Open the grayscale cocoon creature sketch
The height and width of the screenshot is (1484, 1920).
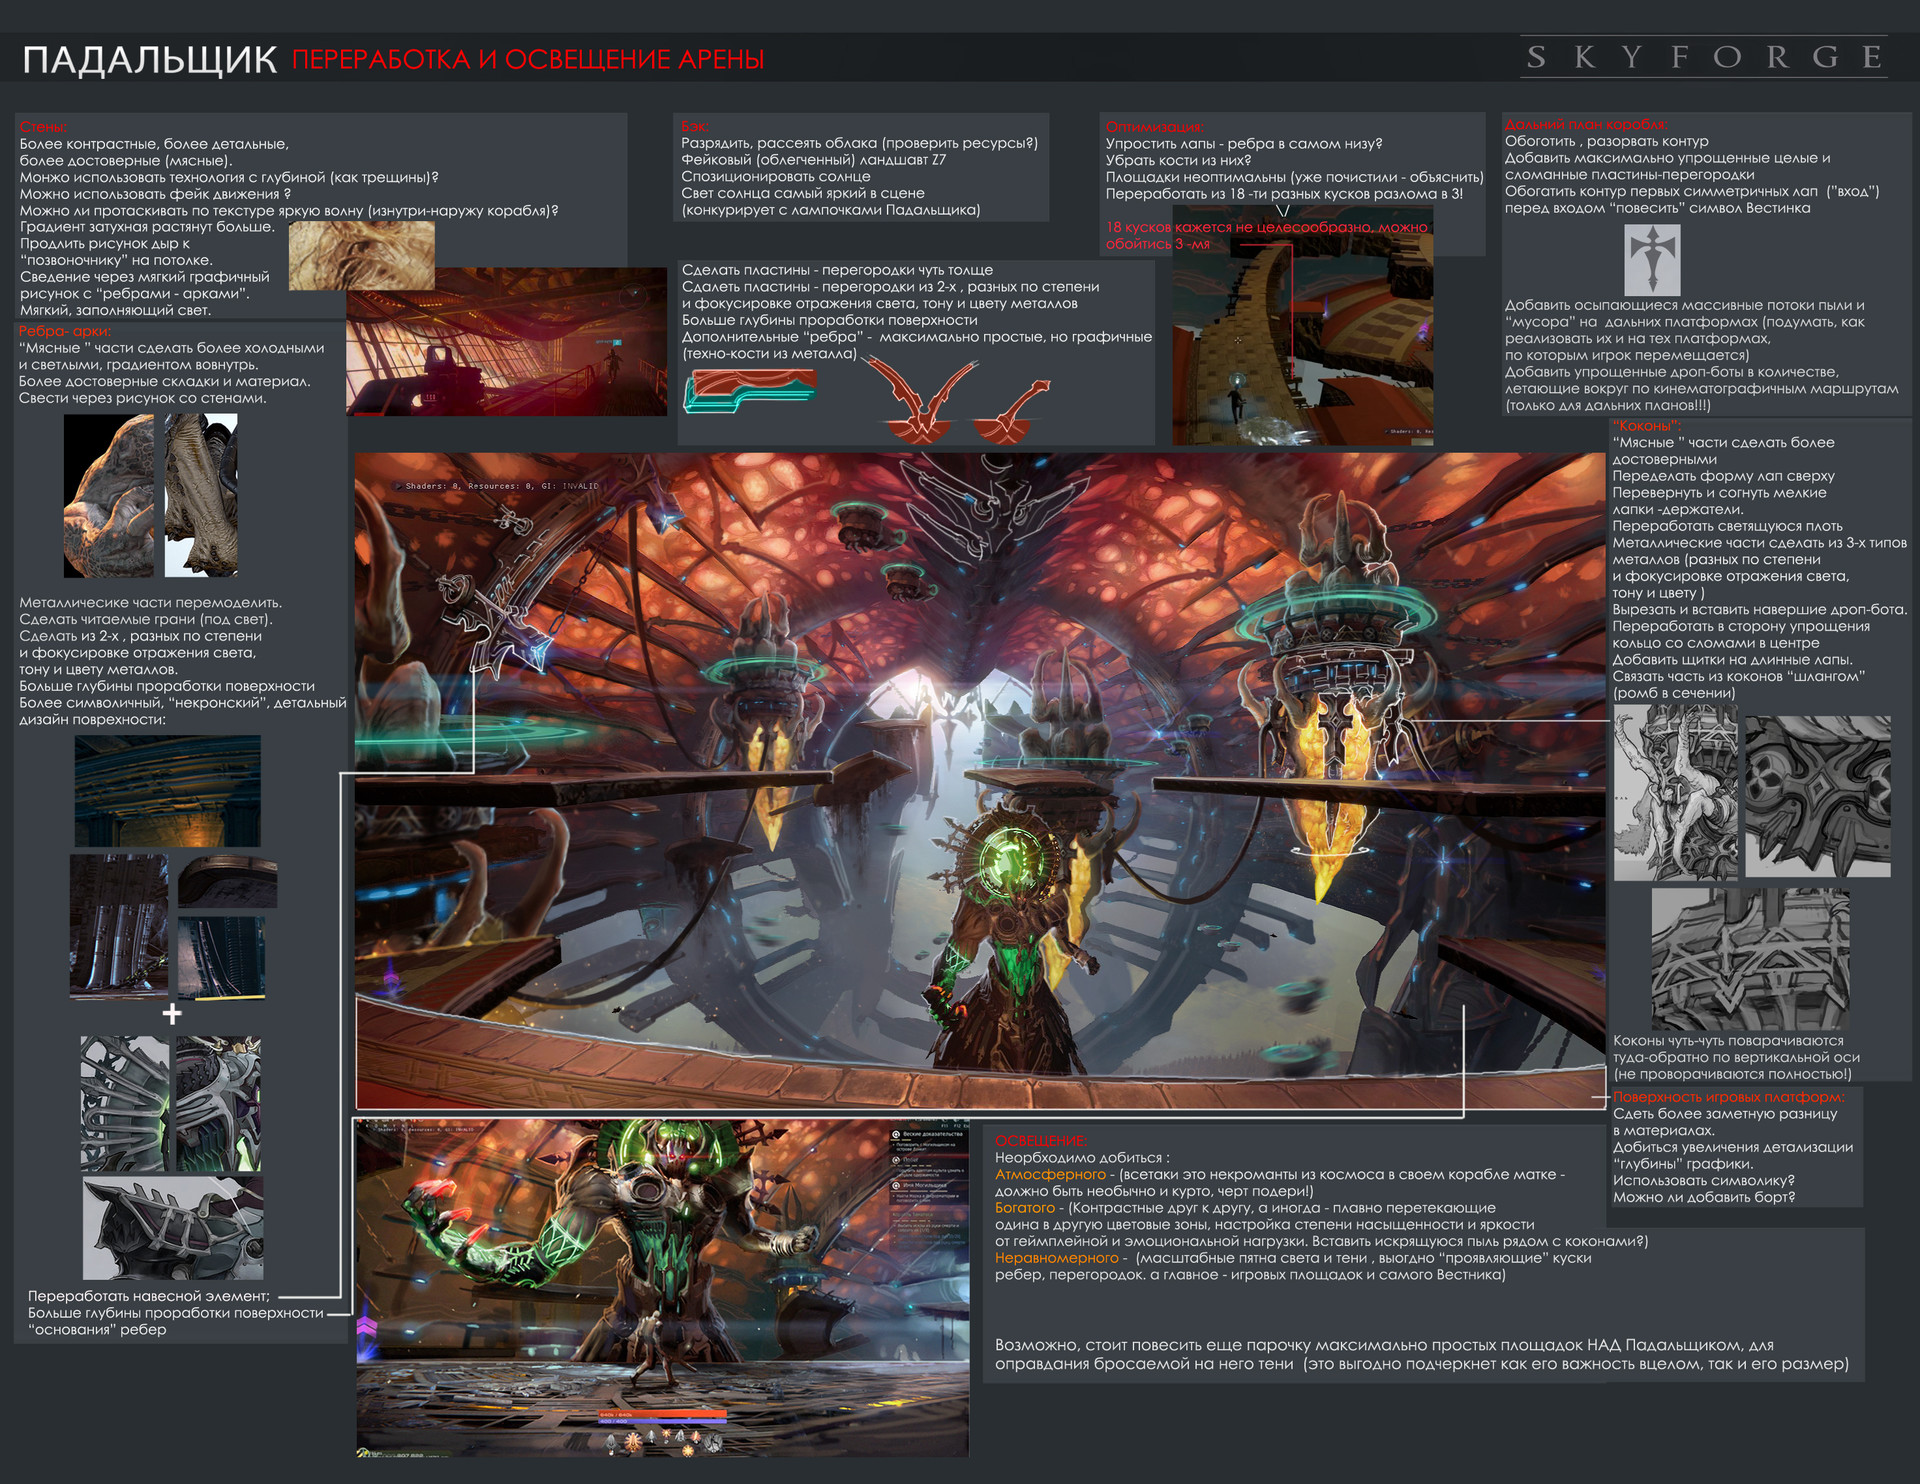(1676, 793)
